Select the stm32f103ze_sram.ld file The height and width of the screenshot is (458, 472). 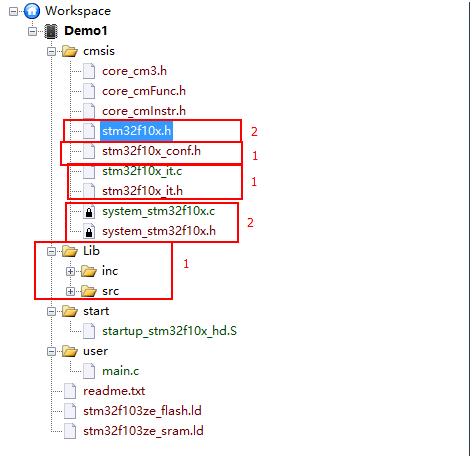coord(143,431)
